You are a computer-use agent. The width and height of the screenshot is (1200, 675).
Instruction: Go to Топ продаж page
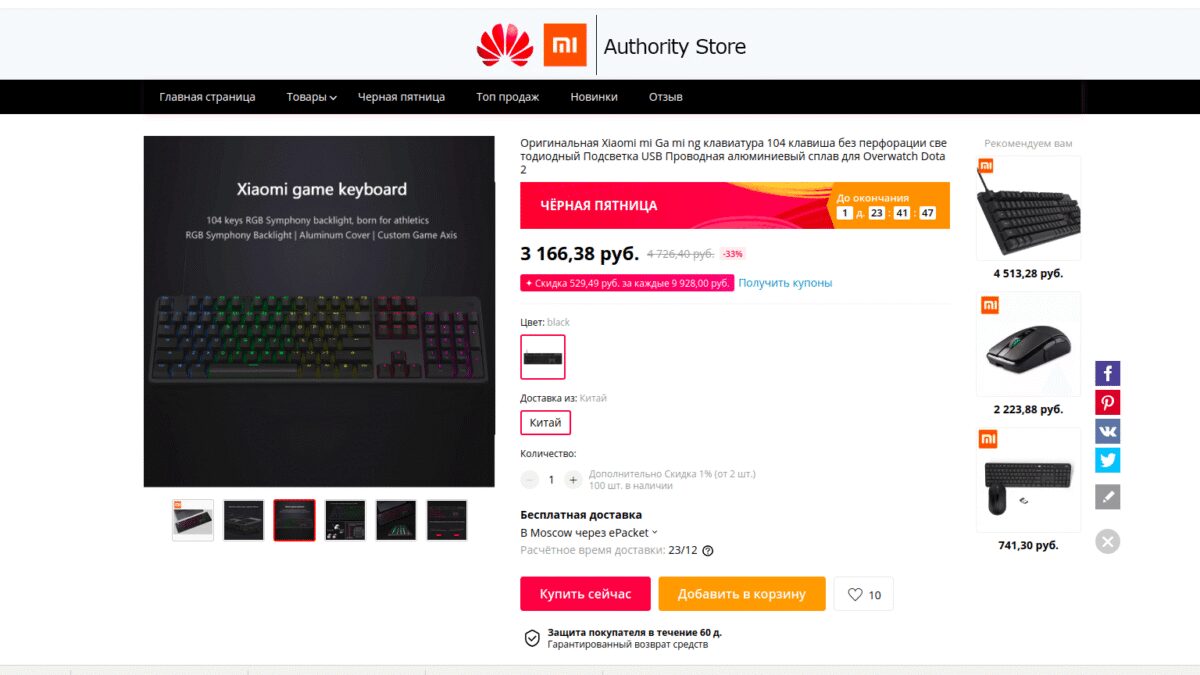tap(507, 97)
